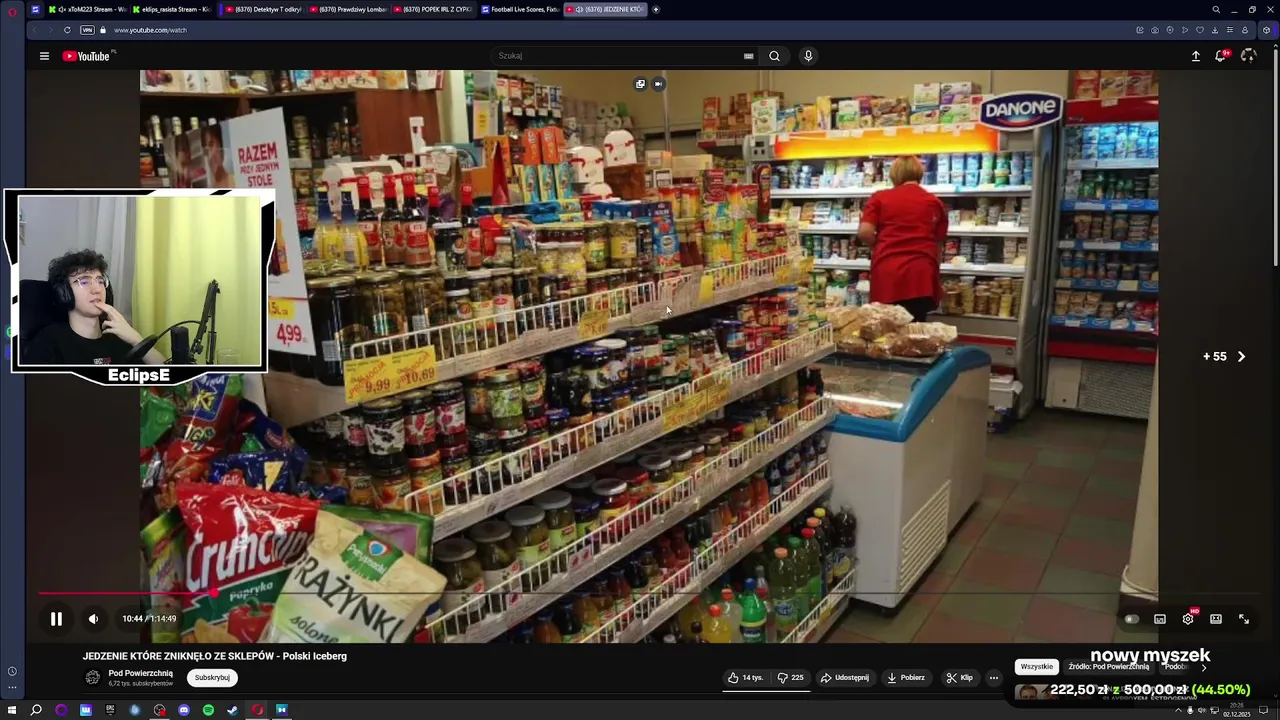Switch to POPEK IRL Z CYPKI tab
This screenshot has width=1280, height=720.
click(x=432, y=9)
